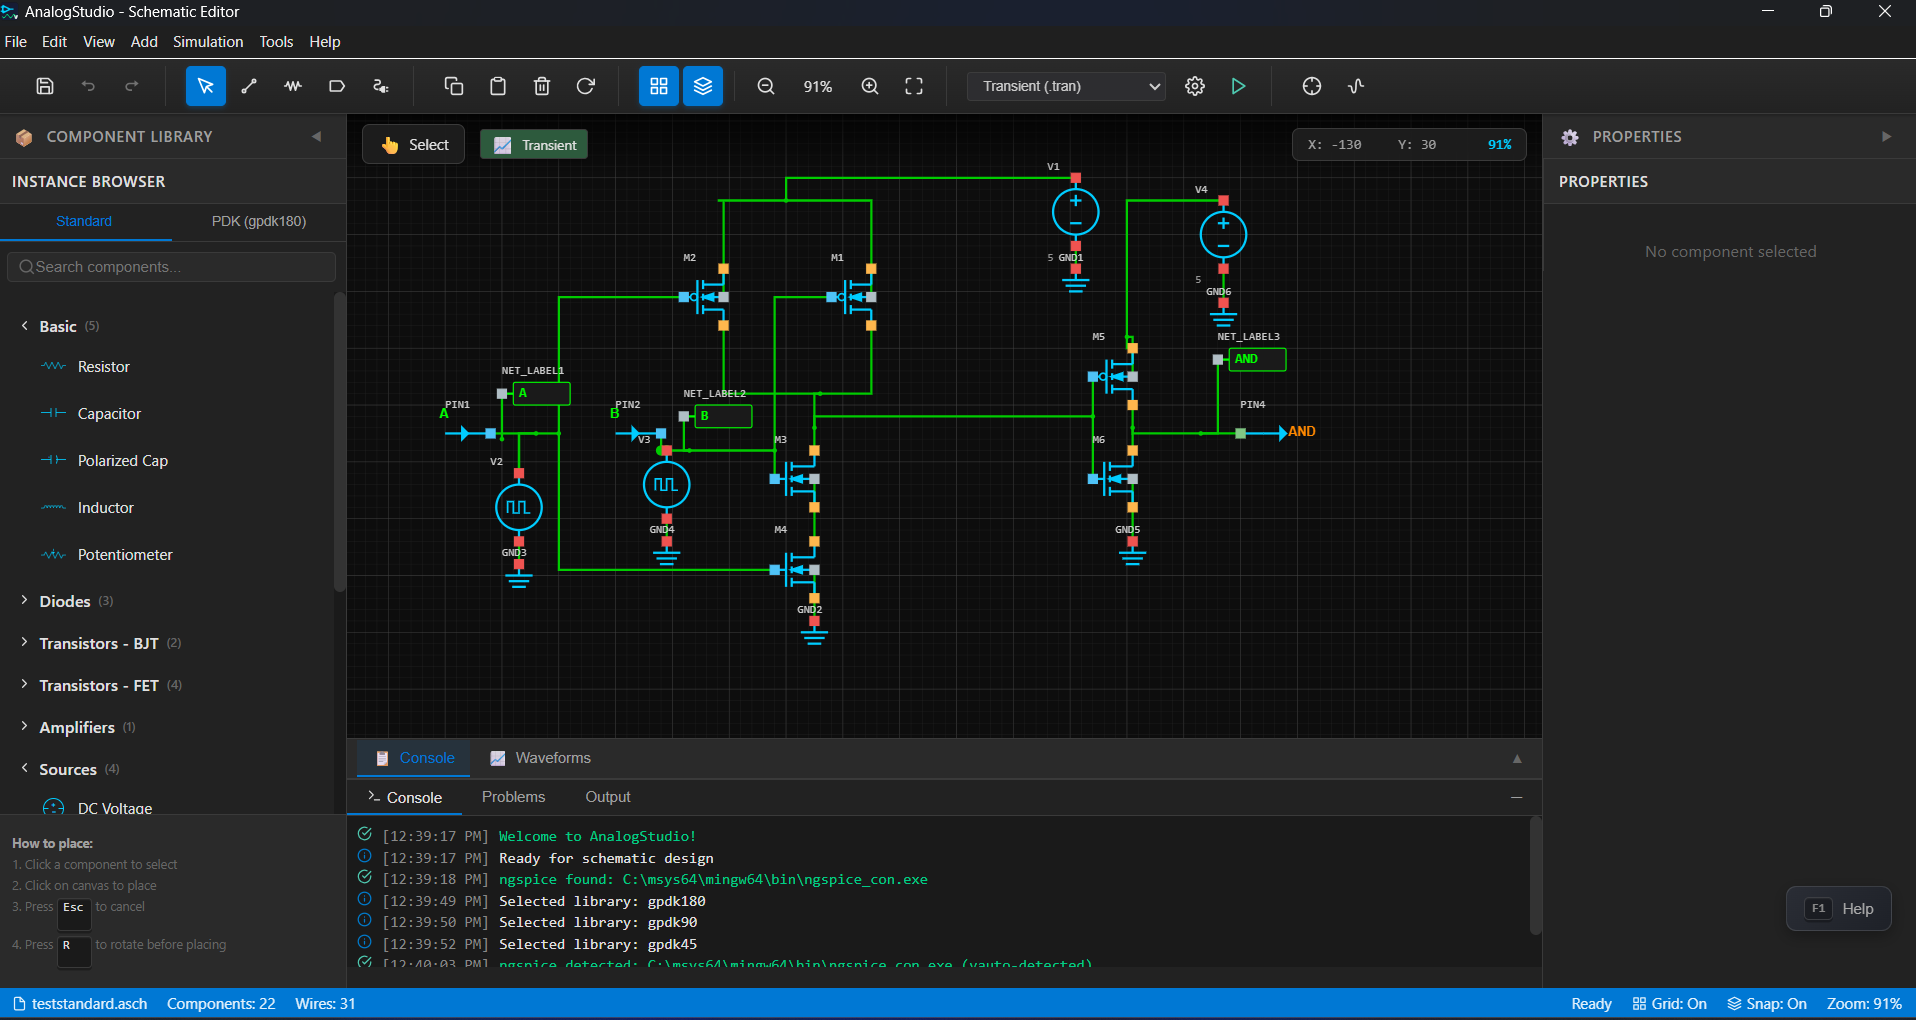Toggle Snap: On in status bar
Image resolution: width=1916 pixels, height=1020 pixels.
(1767, 1004)
